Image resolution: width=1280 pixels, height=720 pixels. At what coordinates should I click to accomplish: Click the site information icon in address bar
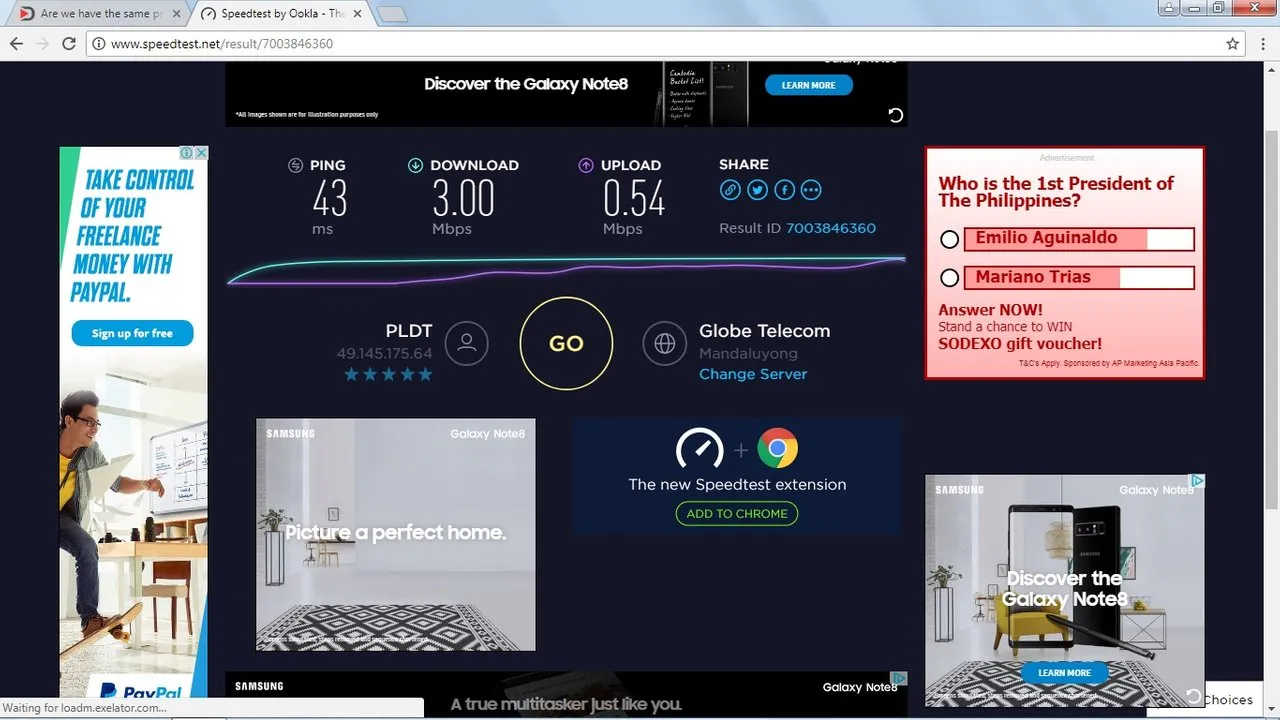pos(98,44)
